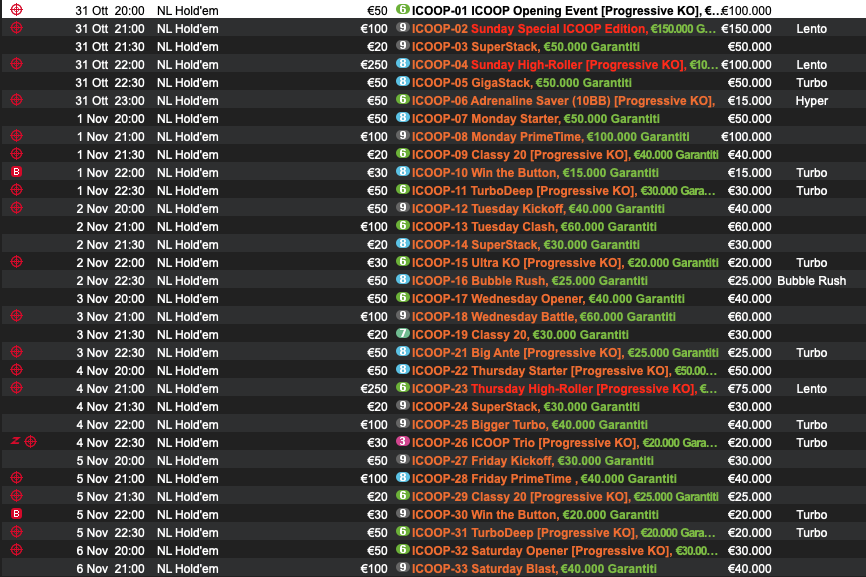Click the '31 Ott 20:00' start time
The width and height of the screenshot is (866, 577).
(x=110, y=10)
